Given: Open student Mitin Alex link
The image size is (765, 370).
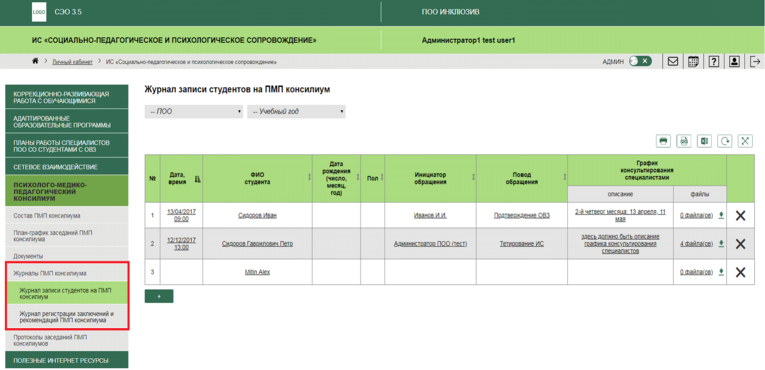Looking at the screenshot, I should tap(257, 272).
